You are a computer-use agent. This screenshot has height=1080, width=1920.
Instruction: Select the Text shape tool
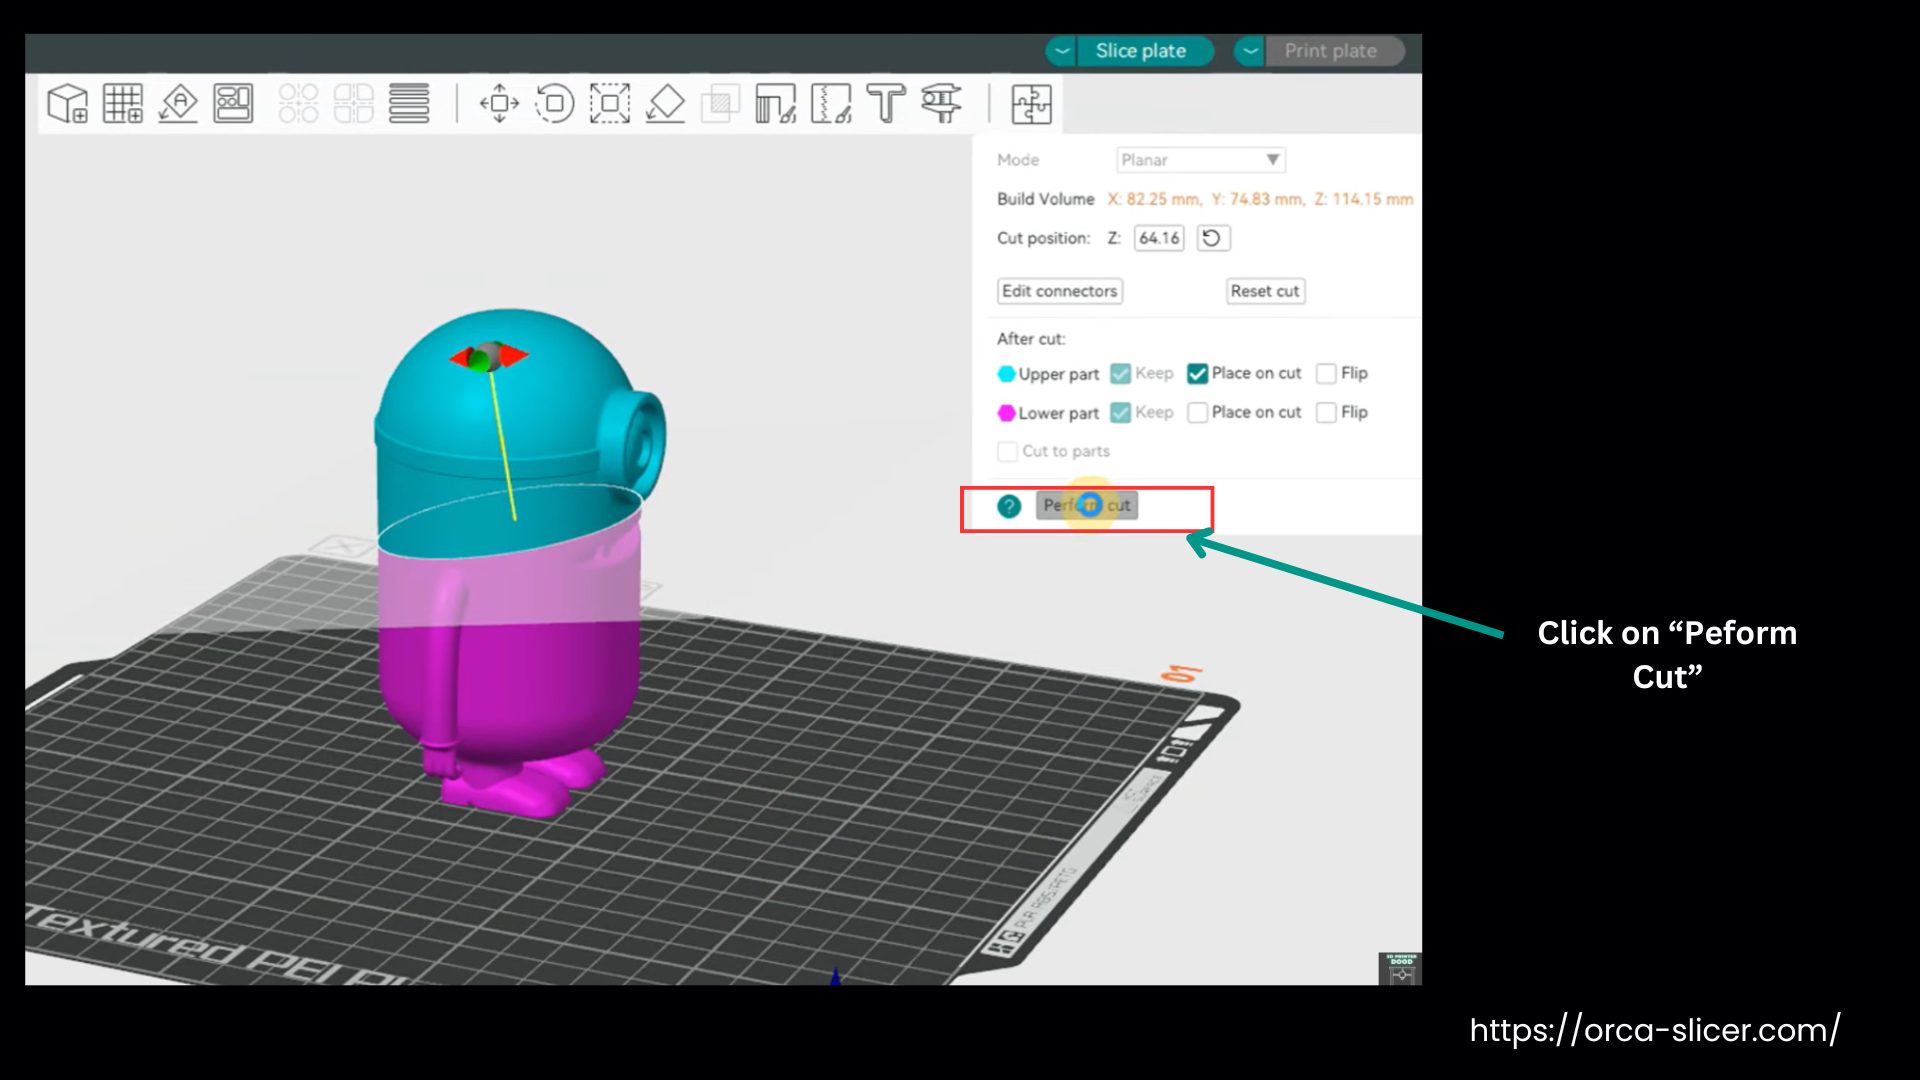[x=886, y=103]
